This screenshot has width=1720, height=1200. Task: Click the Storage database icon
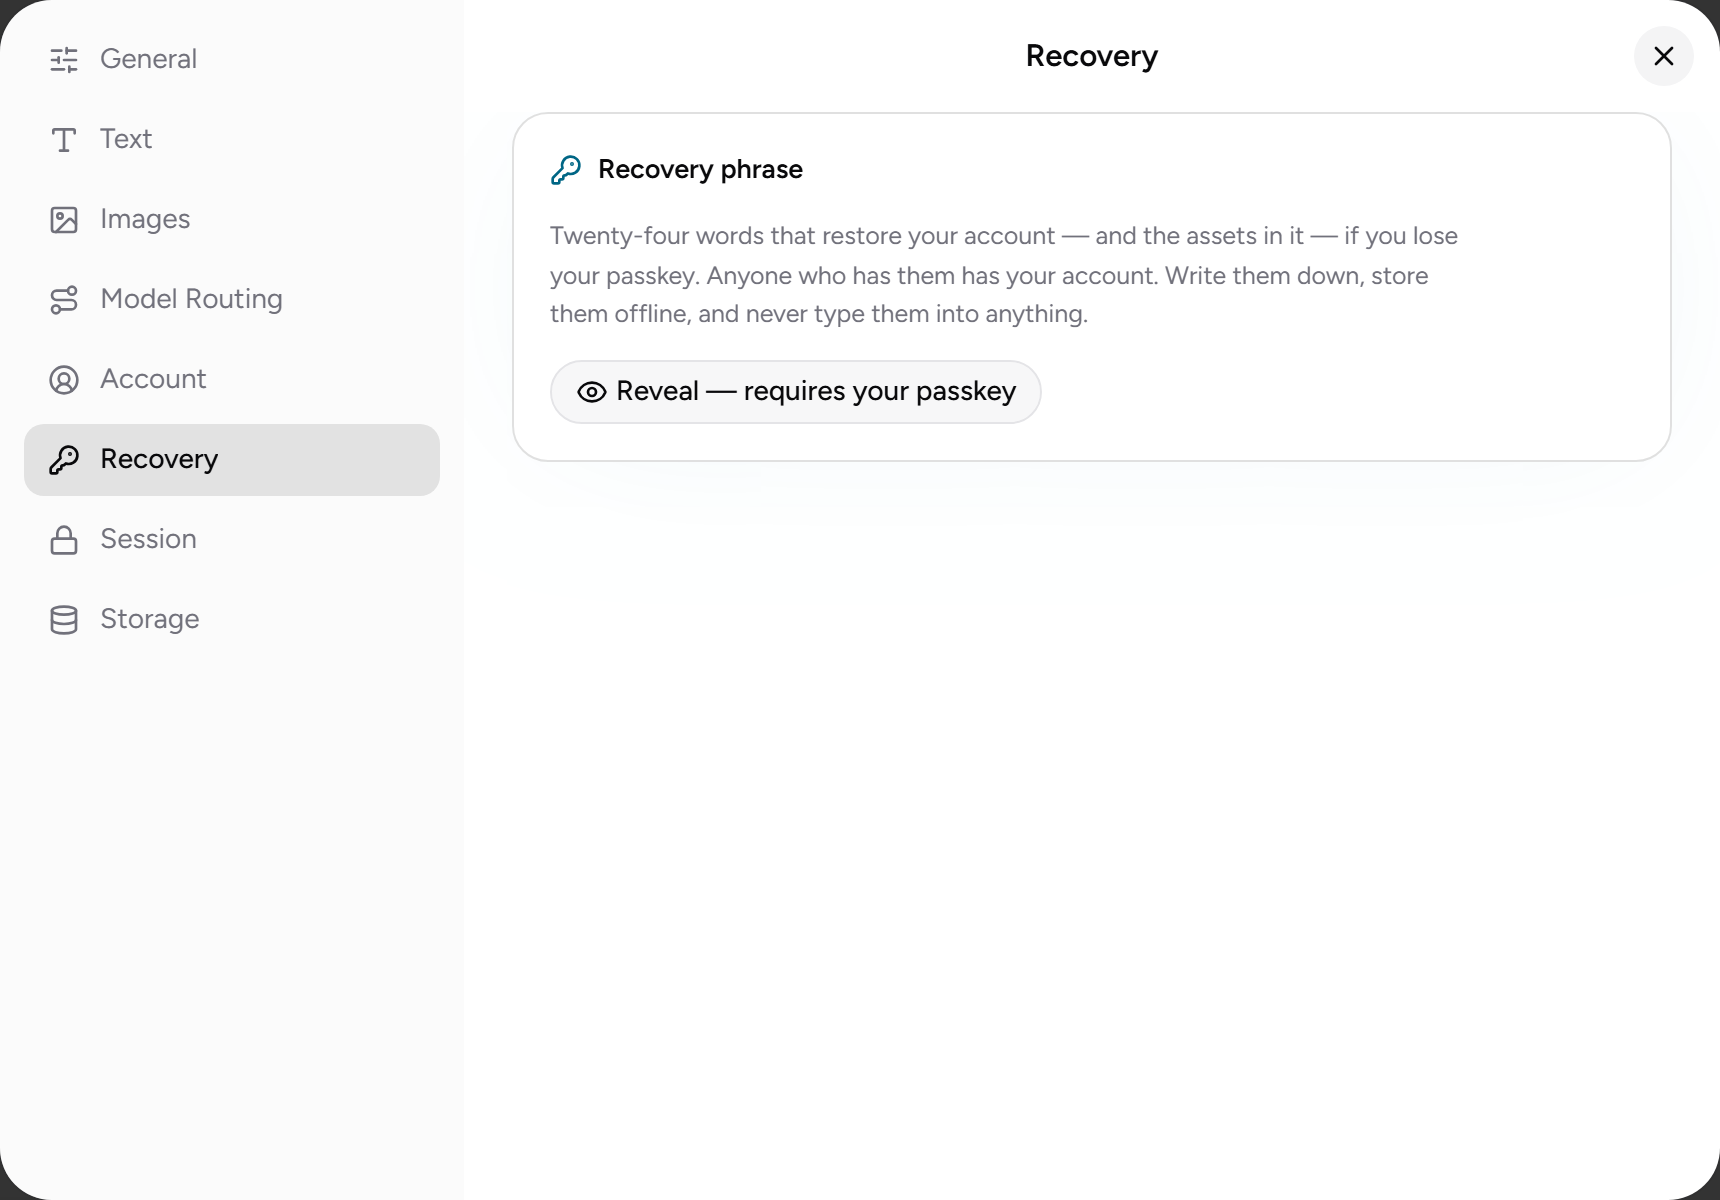64,620
